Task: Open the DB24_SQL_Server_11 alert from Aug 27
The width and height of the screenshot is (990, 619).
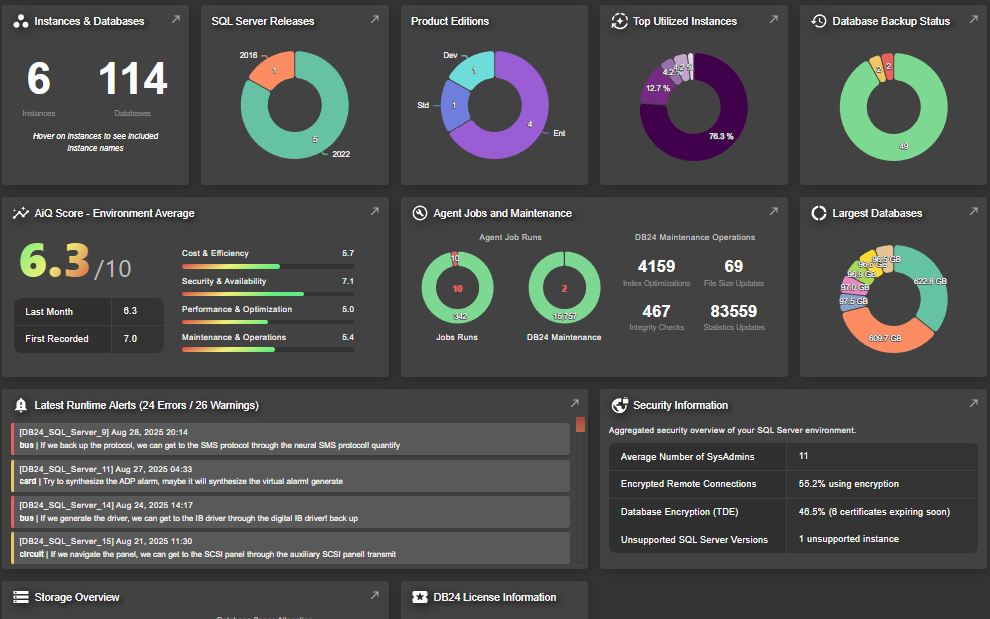Action: point(290,476)
